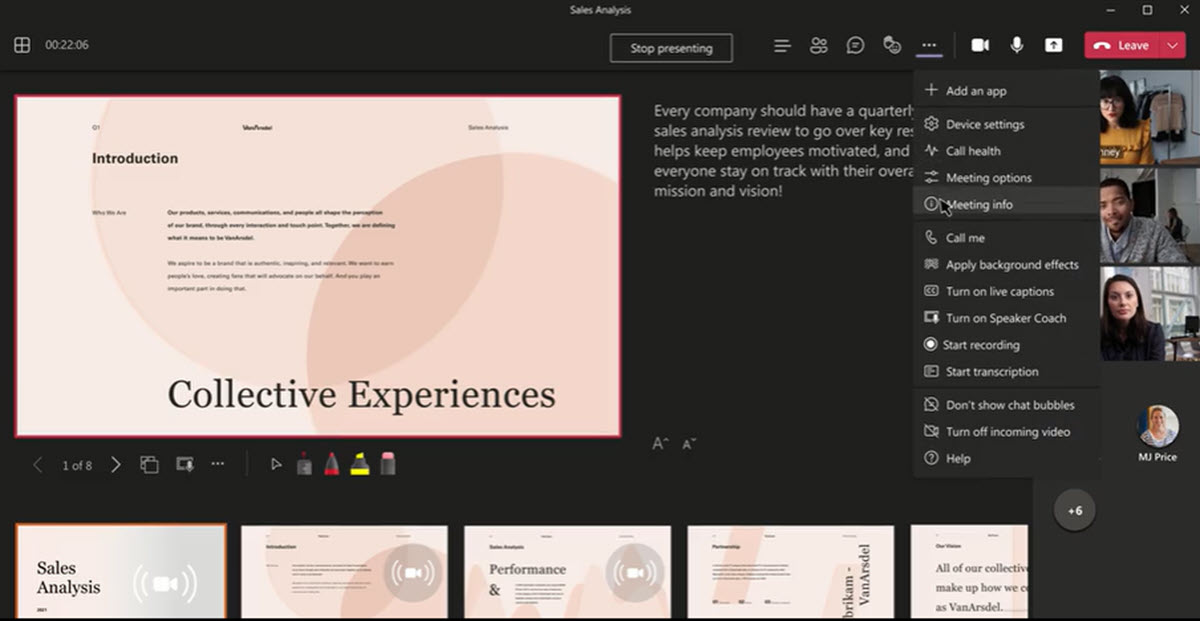This screenshot has width=1200, height=621.
Task: Open the meeting chat icon
Action: coord(855,46)
